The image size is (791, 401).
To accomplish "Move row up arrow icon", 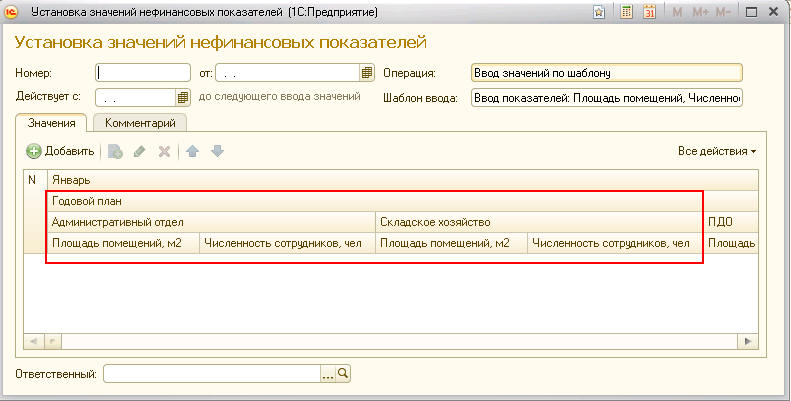I will pos(192,151).
